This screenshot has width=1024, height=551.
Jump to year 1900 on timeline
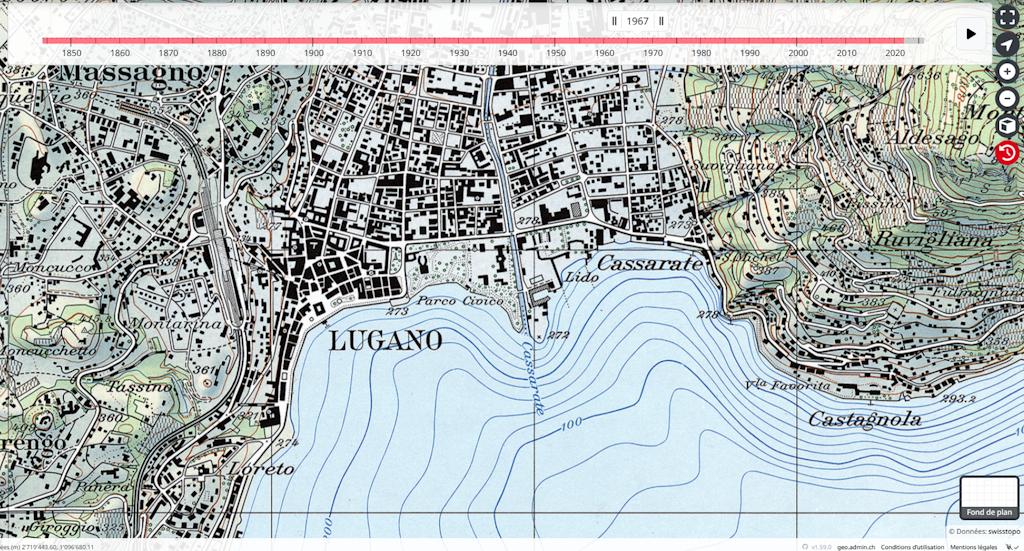314,41
